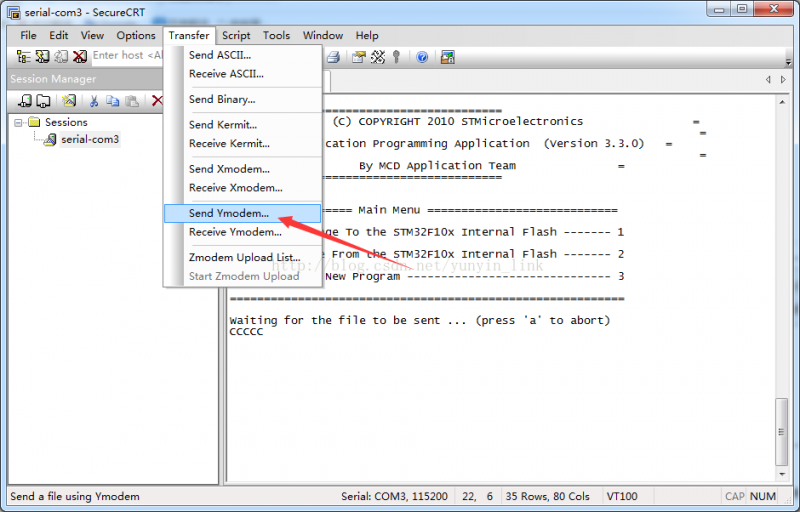The height and width of the screenshot is (512, 800).
Task: Choose Send Xmodem... menu entry
Action: [243, 169]
